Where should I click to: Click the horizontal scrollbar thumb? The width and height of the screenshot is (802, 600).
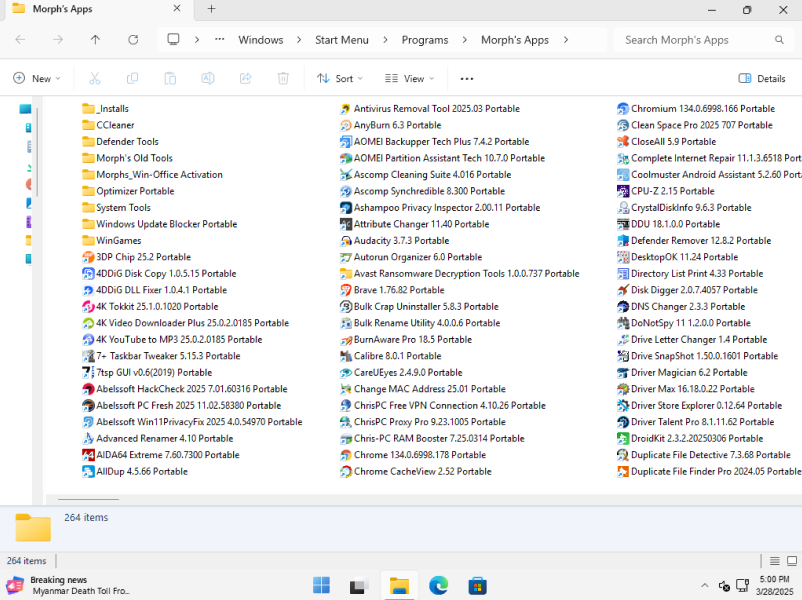coord(88,499)
